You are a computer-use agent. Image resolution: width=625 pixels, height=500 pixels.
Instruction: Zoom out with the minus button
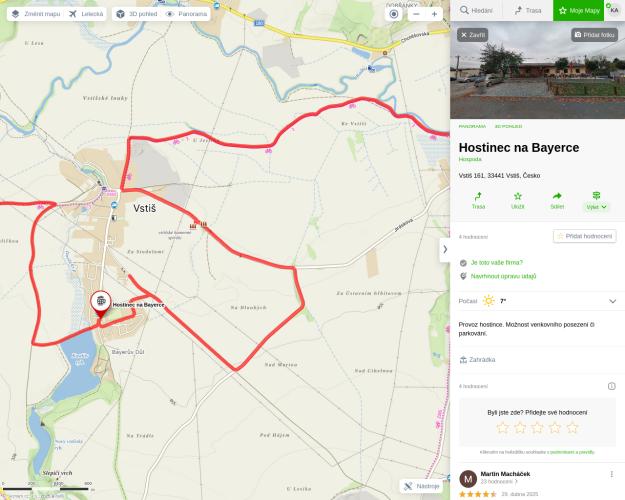(x=416, y=14)
